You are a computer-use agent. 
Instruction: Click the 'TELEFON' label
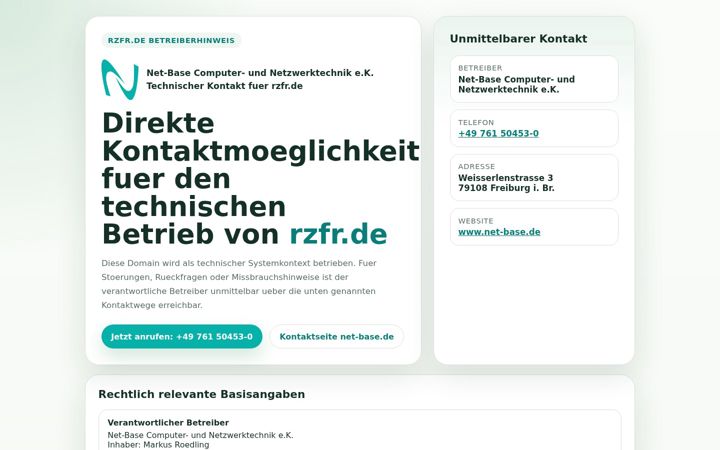point(476,123)
